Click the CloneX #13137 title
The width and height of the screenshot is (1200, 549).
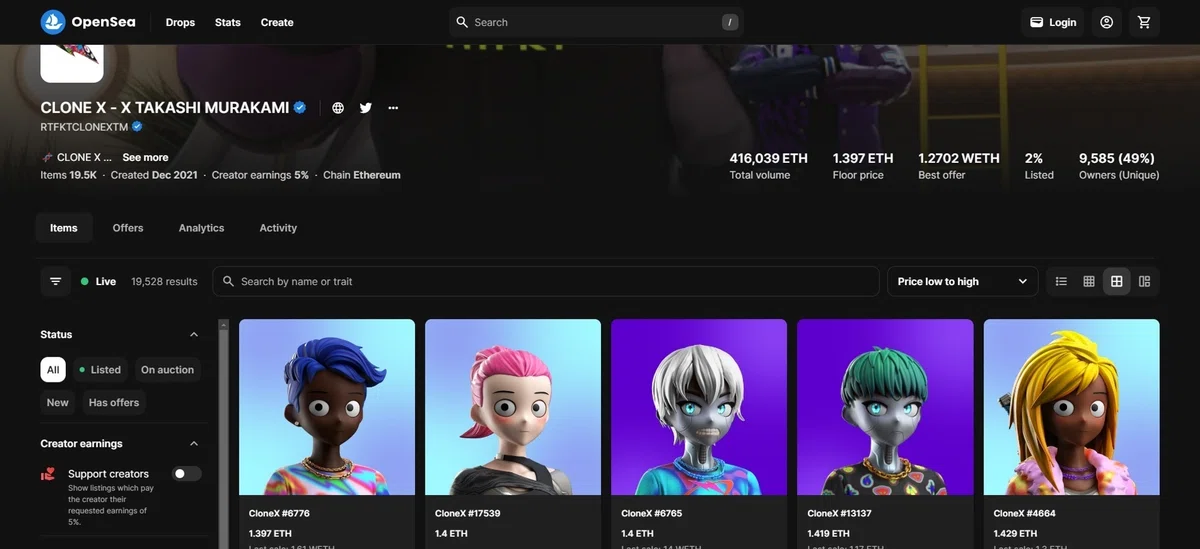click(838, 513)
